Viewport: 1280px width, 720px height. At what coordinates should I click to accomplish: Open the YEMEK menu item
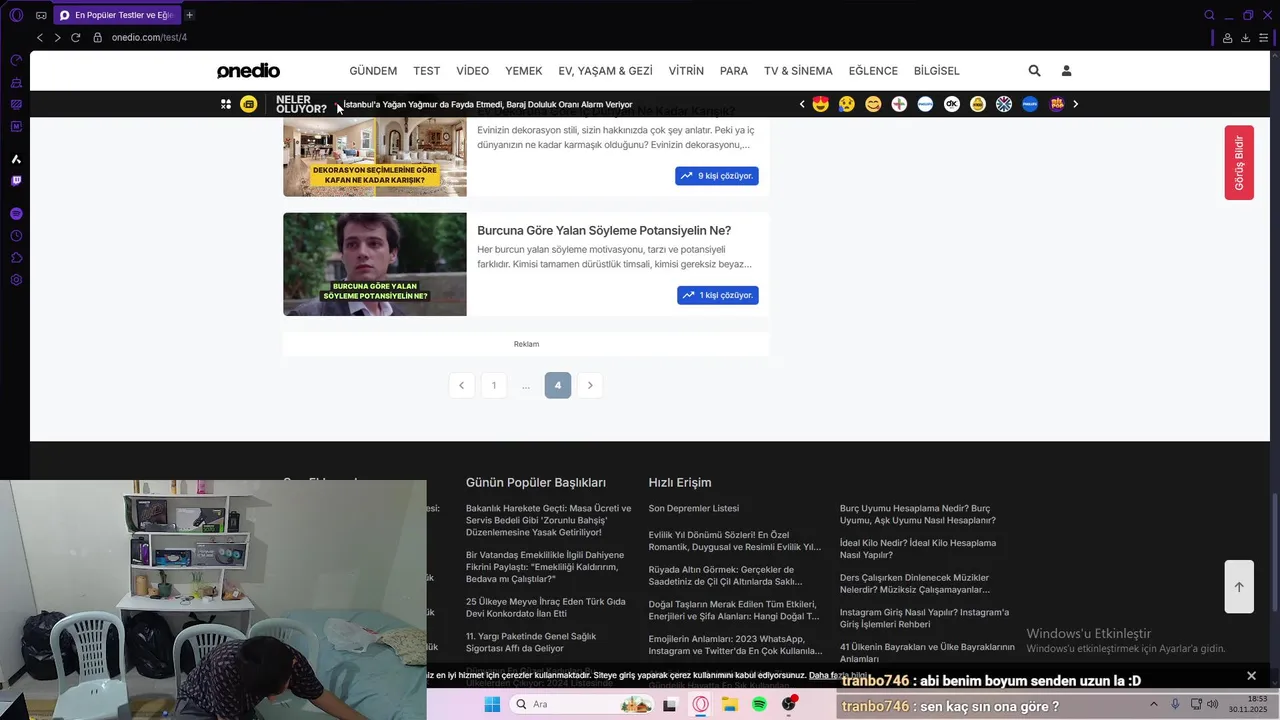click(x=524, y=71)
